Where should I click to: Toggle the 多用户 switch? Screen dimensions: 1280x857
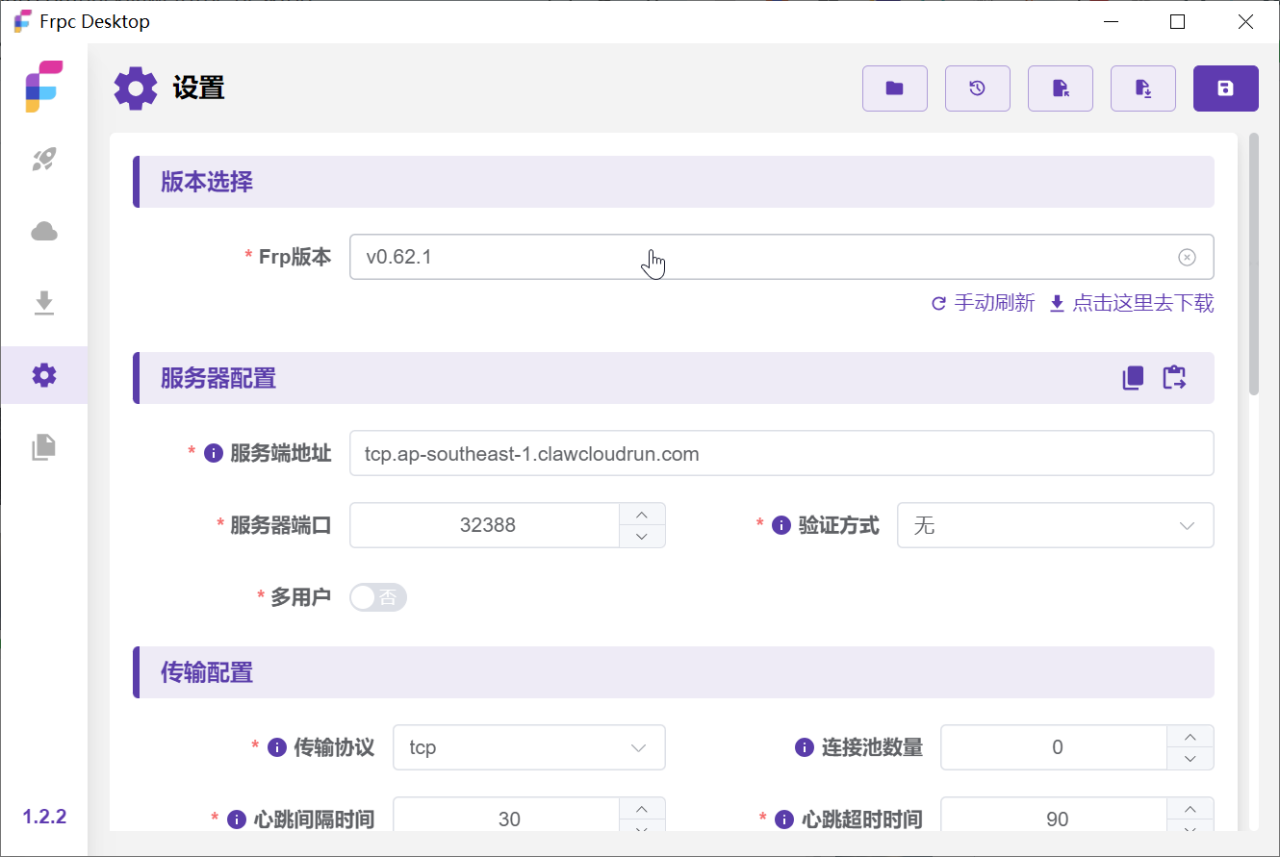click(x=378, y=598)
